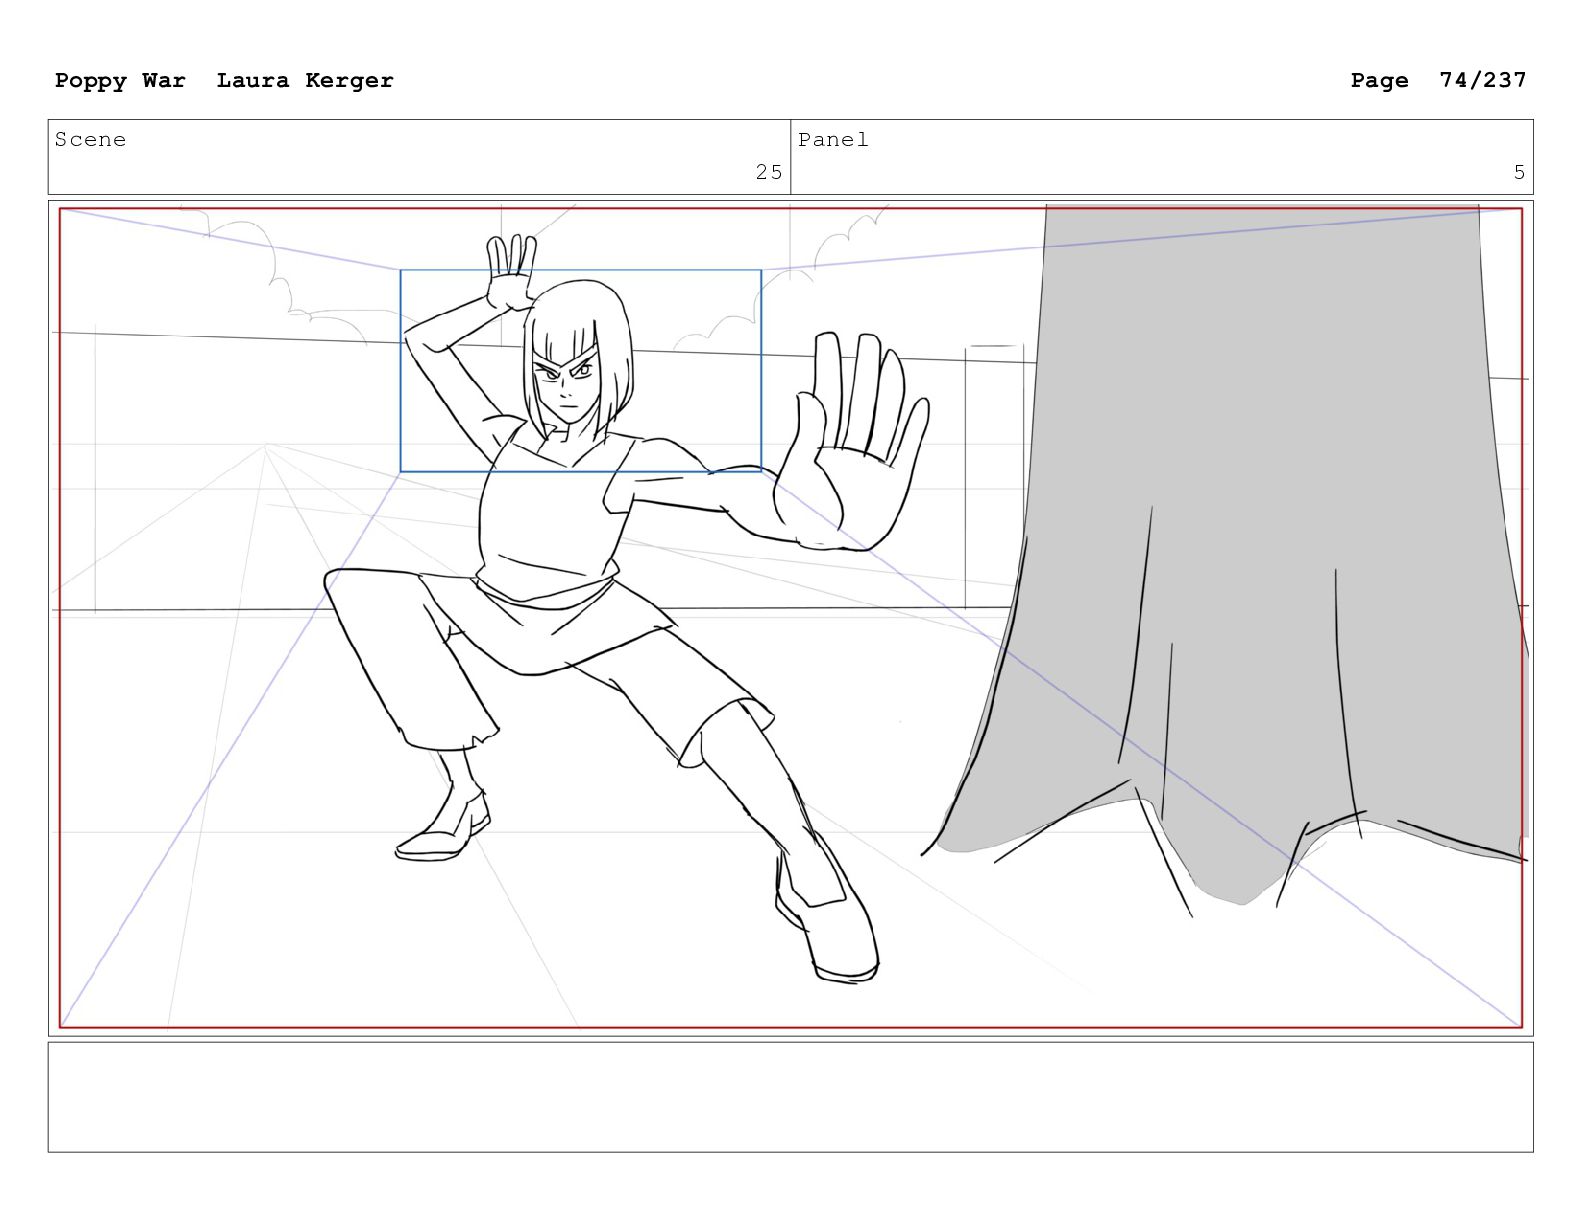Click the 'Page 74/237' page number

pos(1438,80)
